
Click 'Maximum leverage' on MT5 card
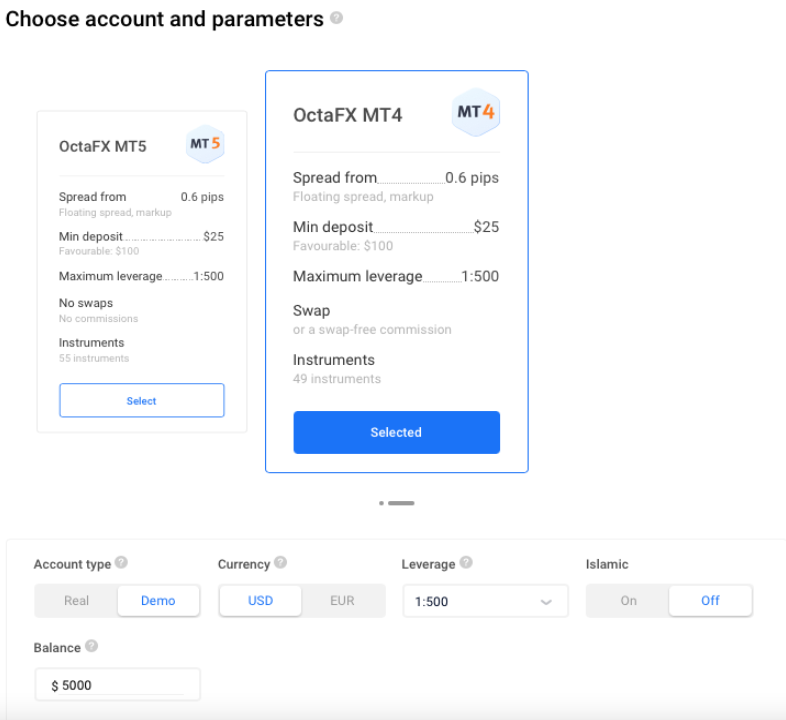point(110,276)
